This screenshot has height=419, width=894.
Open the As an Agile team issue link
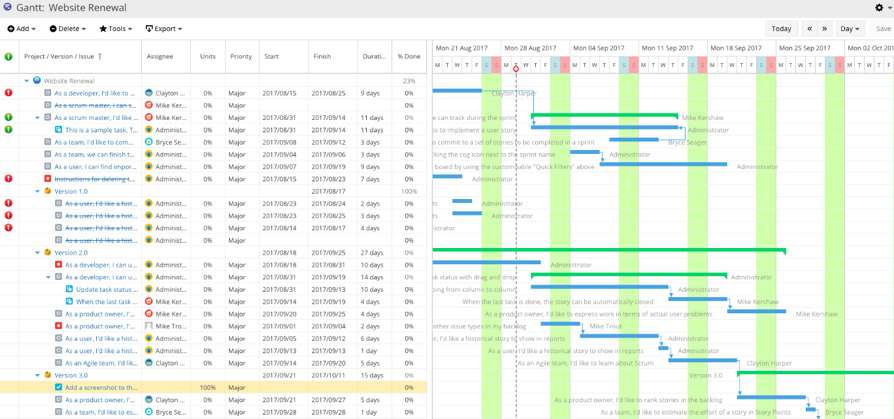[x=101, y=363]
